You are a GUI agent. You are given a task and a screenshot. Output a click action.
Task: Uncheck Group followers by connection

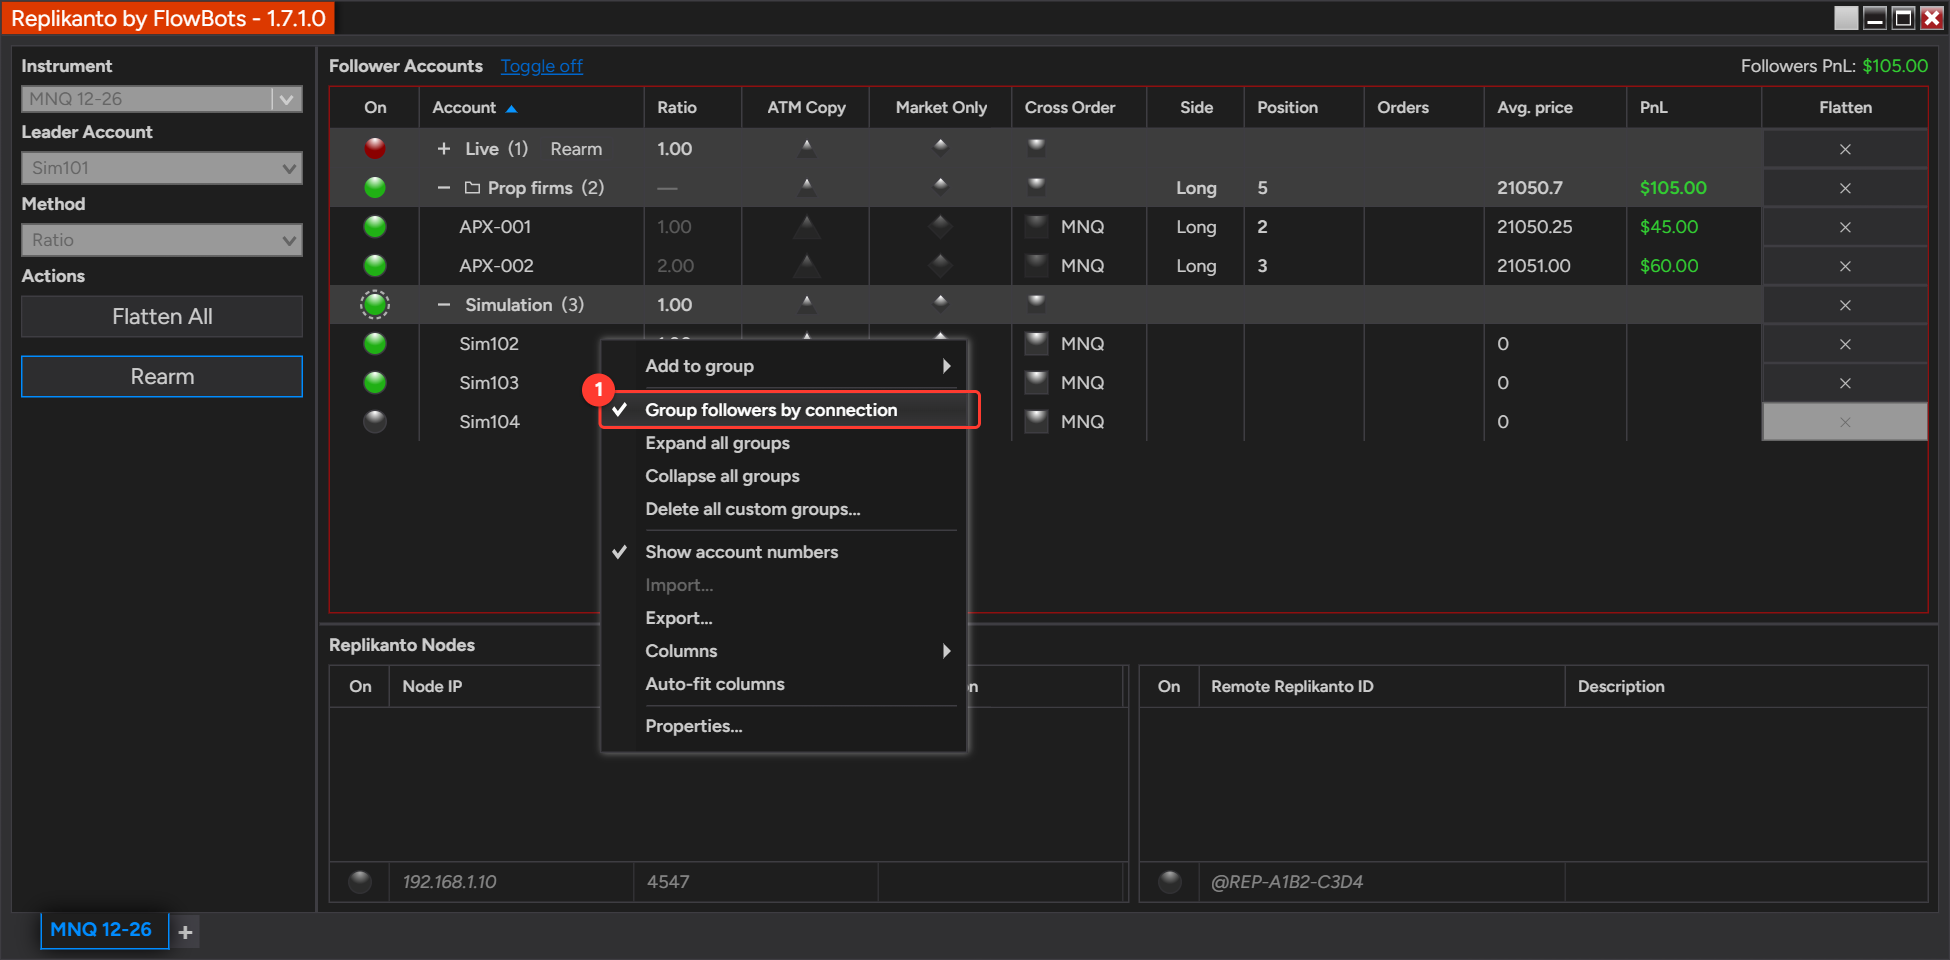coord(784,410)
